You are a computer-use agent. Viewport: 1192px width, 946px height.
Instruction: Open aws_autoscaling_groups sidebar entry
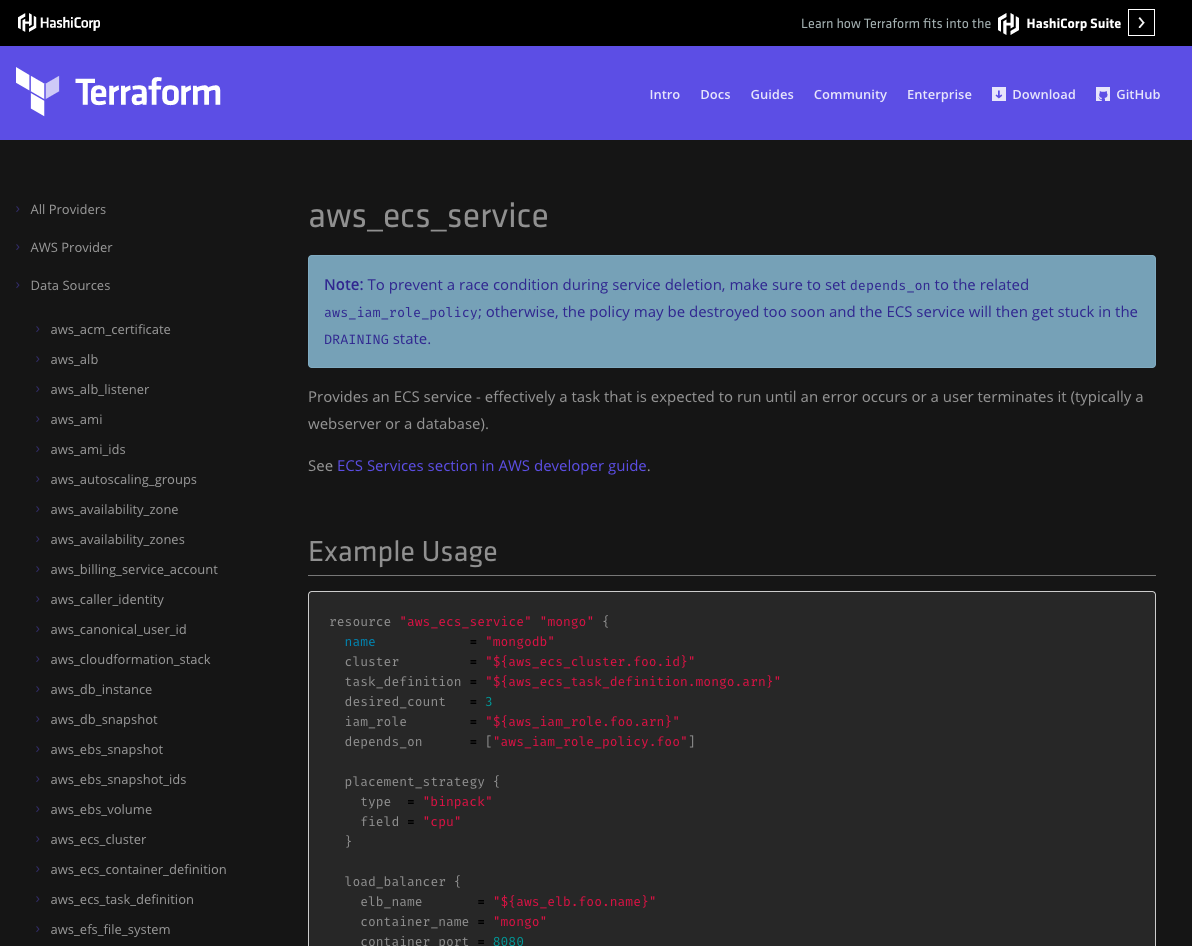coord(123,479)
